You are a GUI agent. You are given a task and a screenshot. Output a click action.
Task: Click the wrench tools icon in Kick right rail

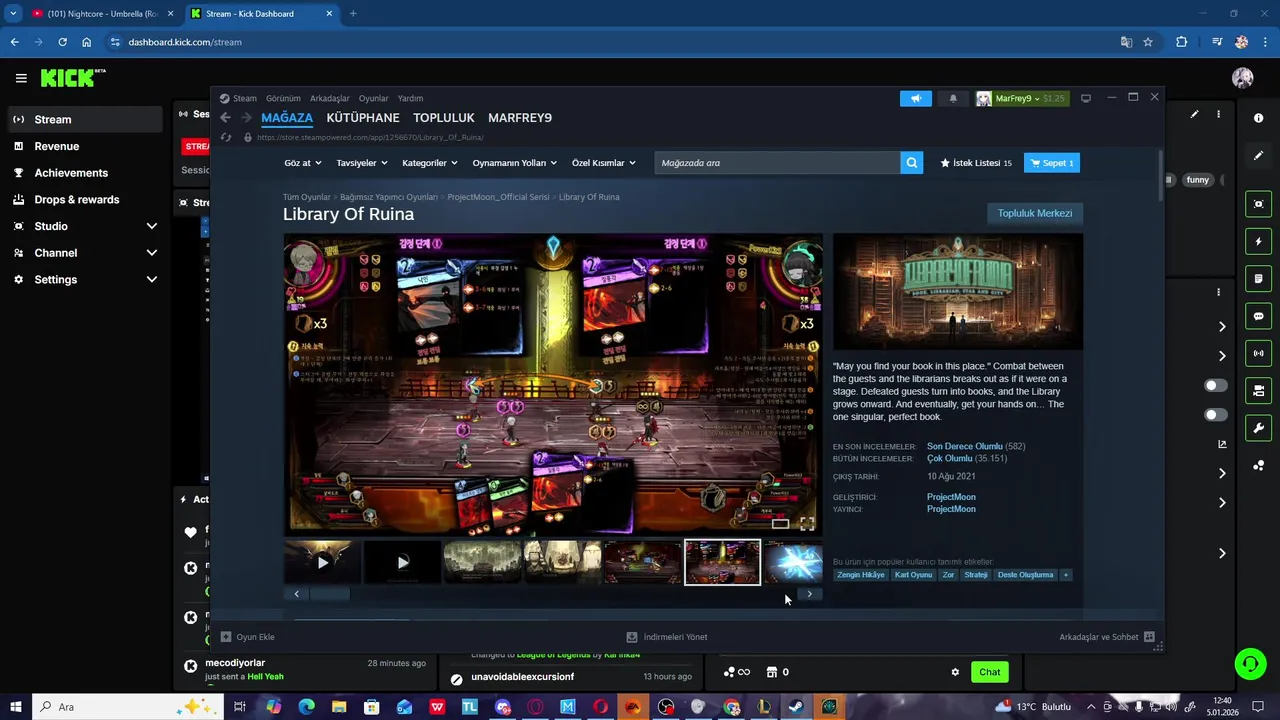pos(1258,428)
